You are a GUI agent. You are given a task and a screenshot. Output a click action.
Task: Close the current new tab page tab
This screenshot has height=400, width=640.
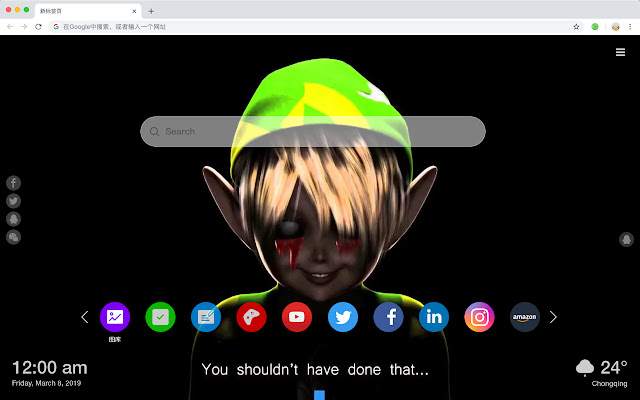point(134,11)
